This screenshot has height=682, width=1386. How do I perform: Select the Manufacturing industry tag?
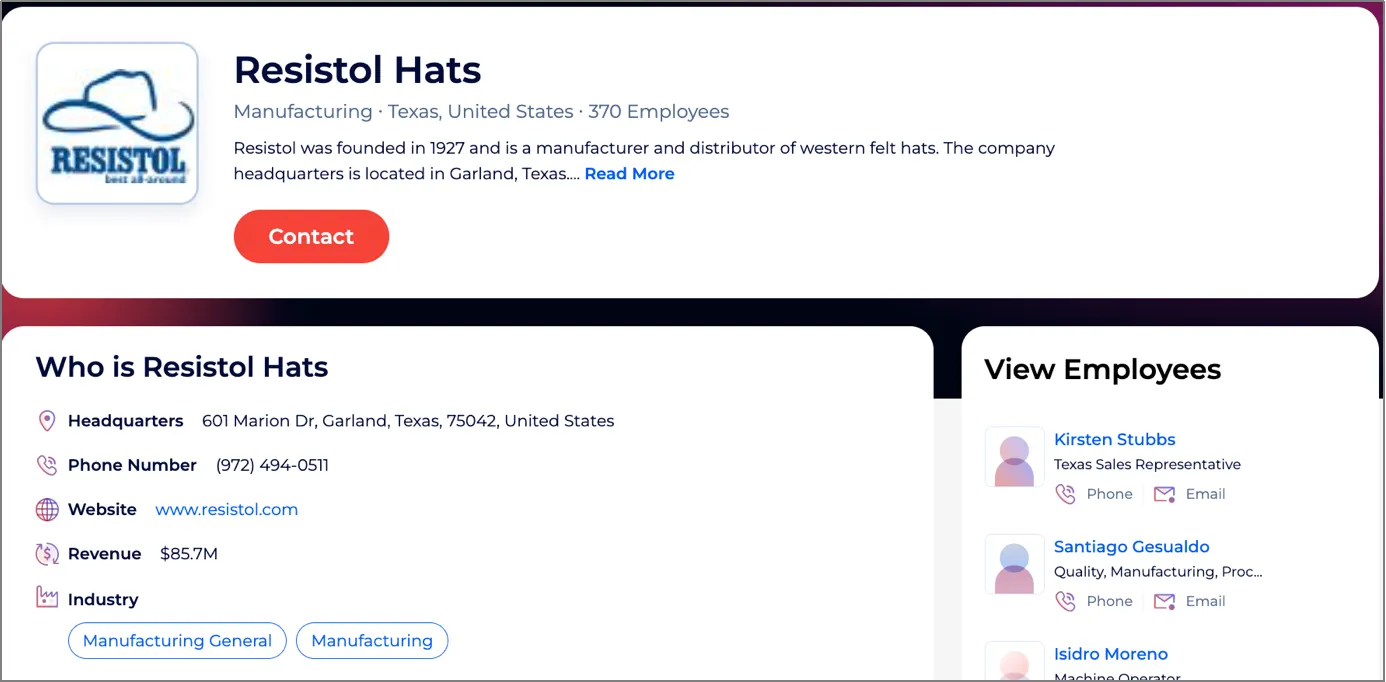click(372, 641)
